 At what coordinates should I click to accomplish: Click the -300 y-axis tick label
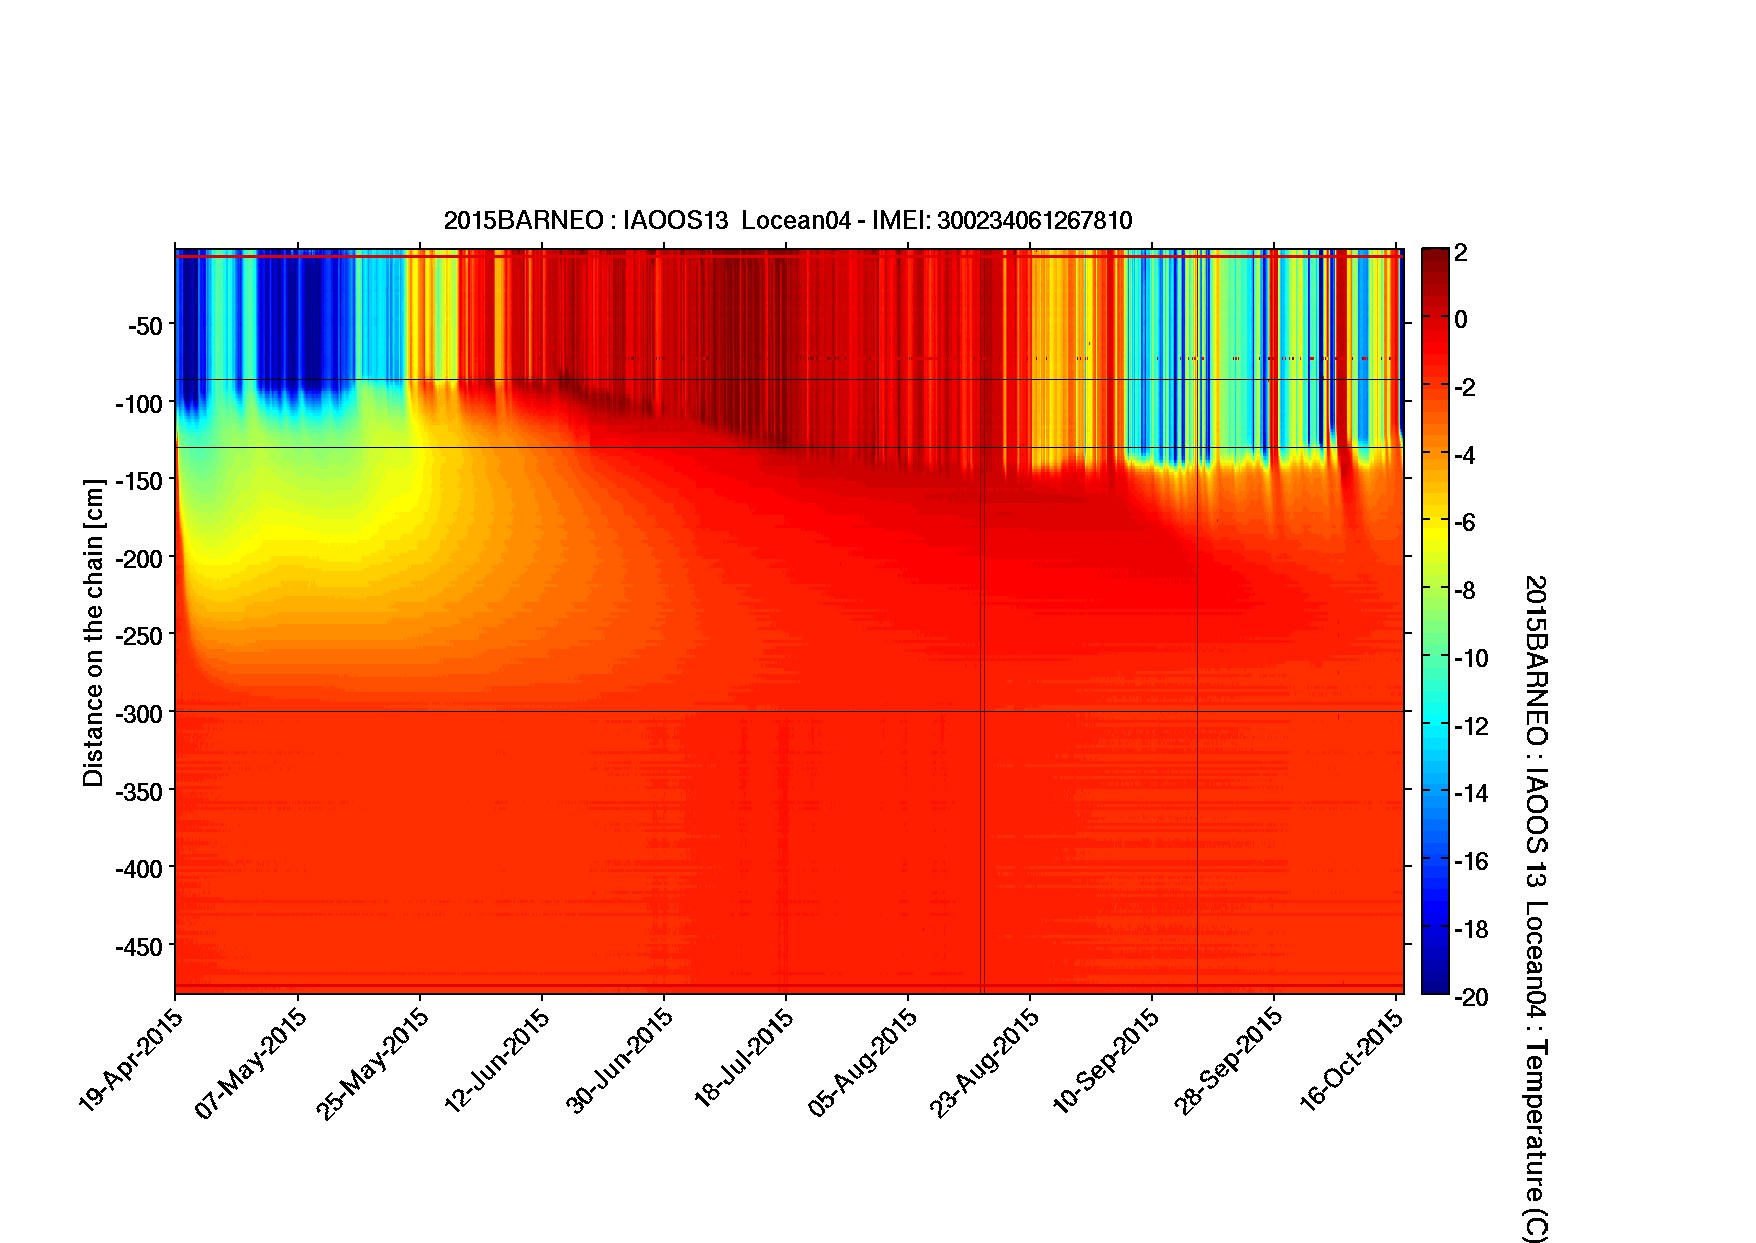(x=140, y=713)
